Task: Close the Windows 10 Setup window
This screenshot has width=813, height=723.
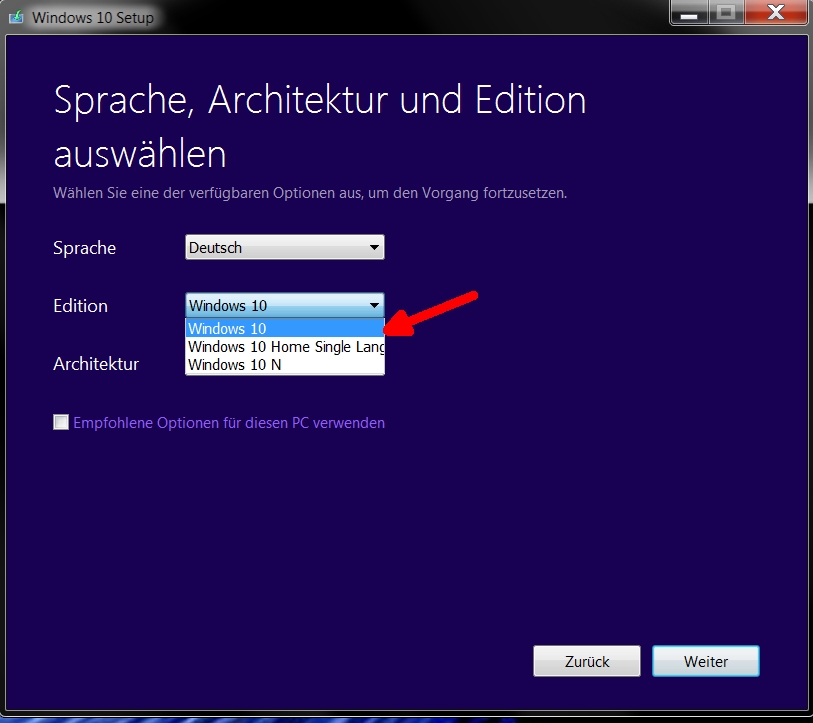Action: pos(775,13)
